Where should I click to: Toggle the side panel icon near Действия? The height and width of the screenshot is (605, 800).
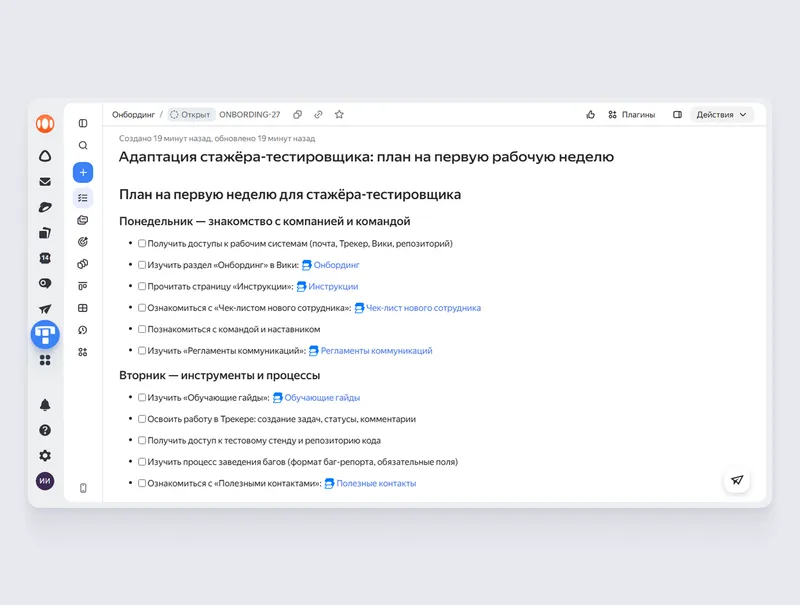click(678, 115)
